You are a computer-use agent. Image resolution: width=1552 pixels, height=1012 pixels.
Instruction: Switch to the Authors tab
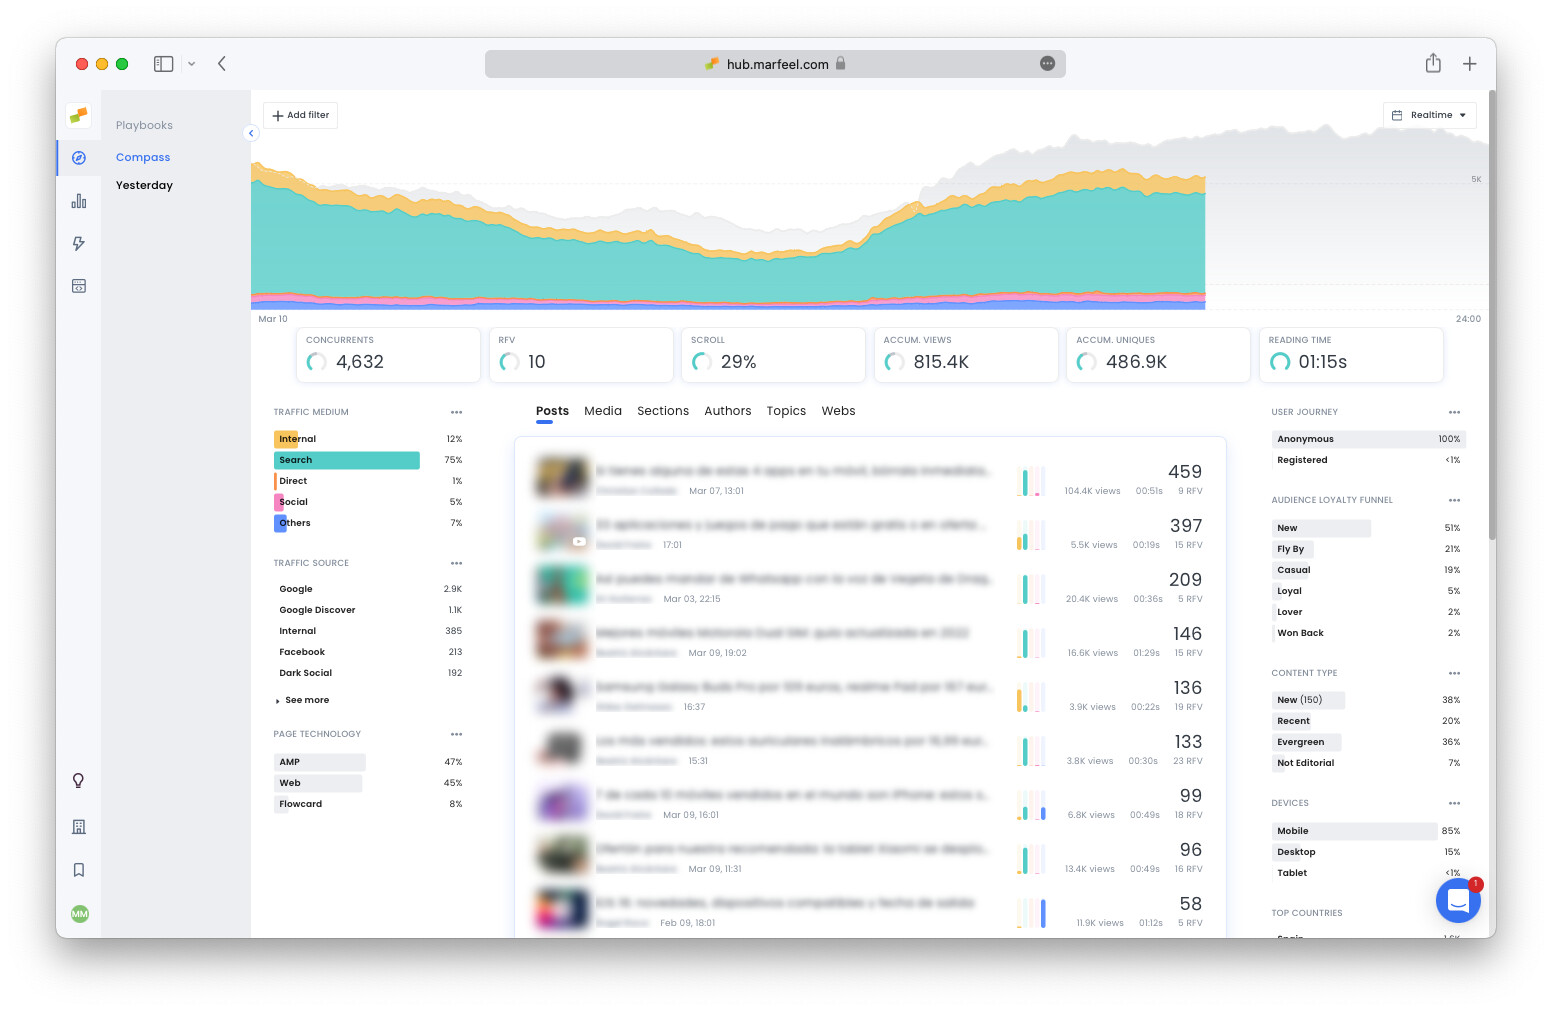[x=727, y=410]
